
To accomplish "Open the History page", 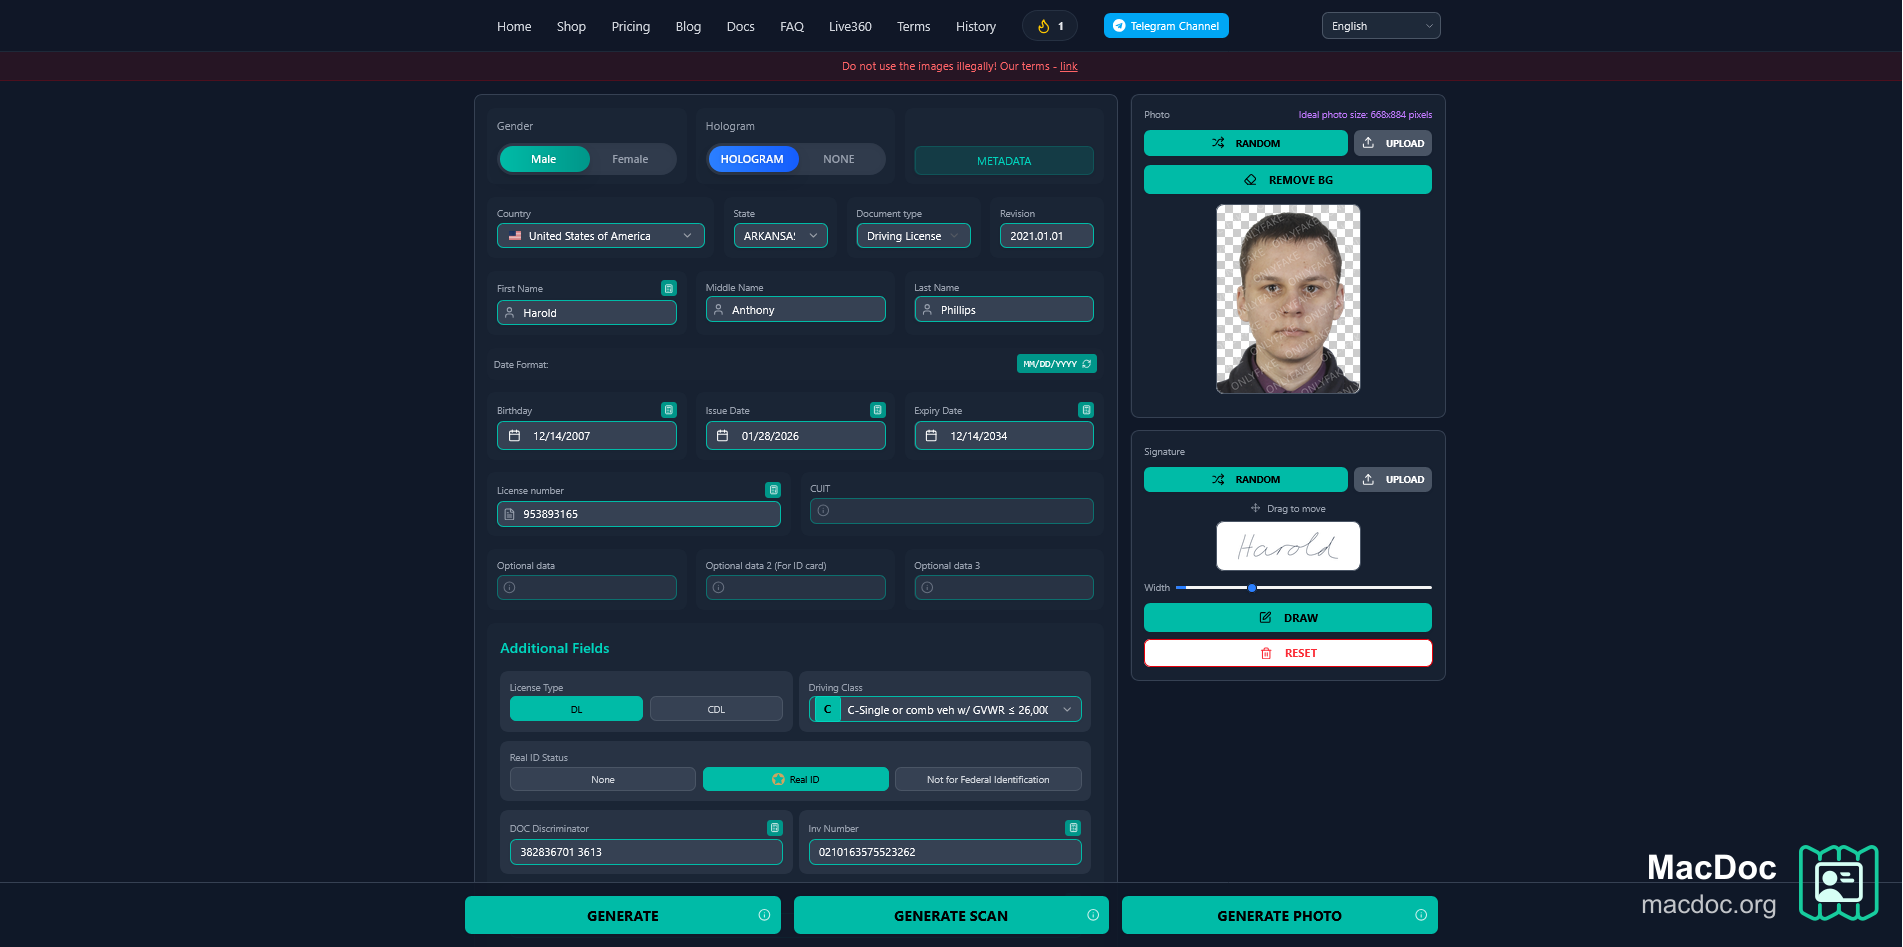I will 976,26.
